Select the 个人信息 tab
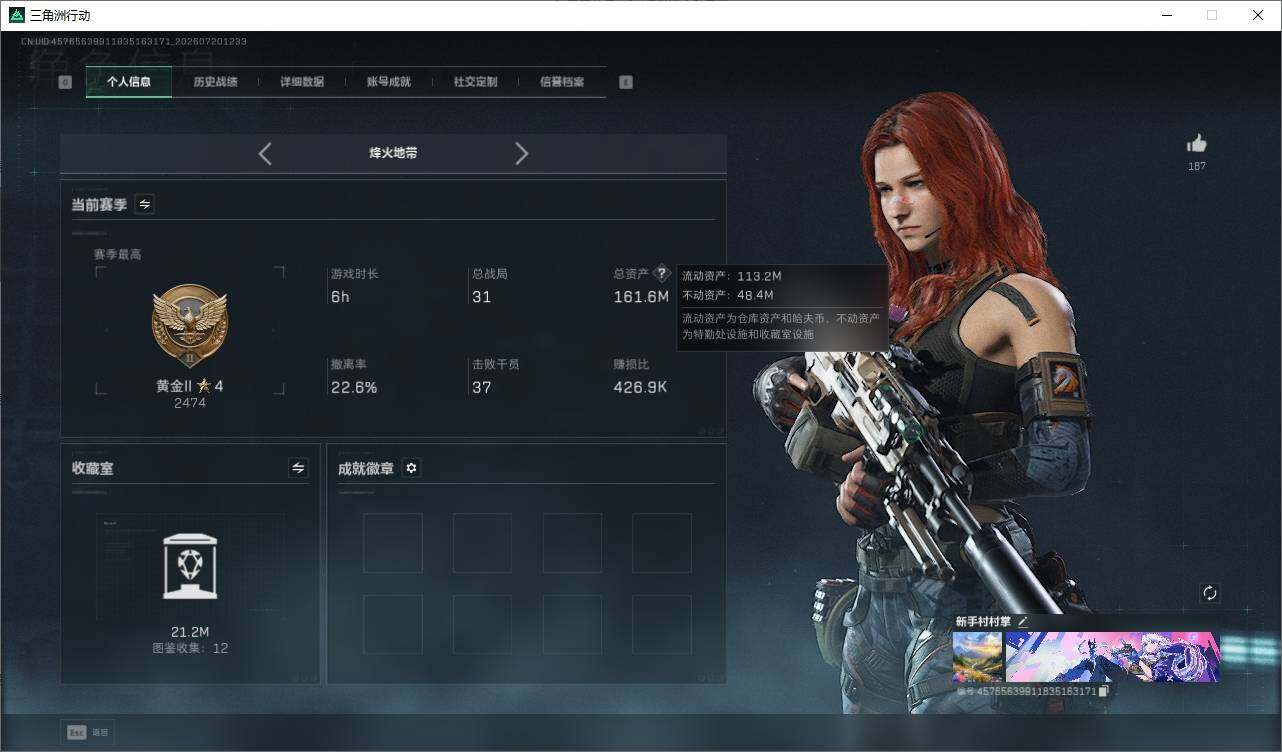This screenshot has width=1282, height=752. click(x=129, y=82)
